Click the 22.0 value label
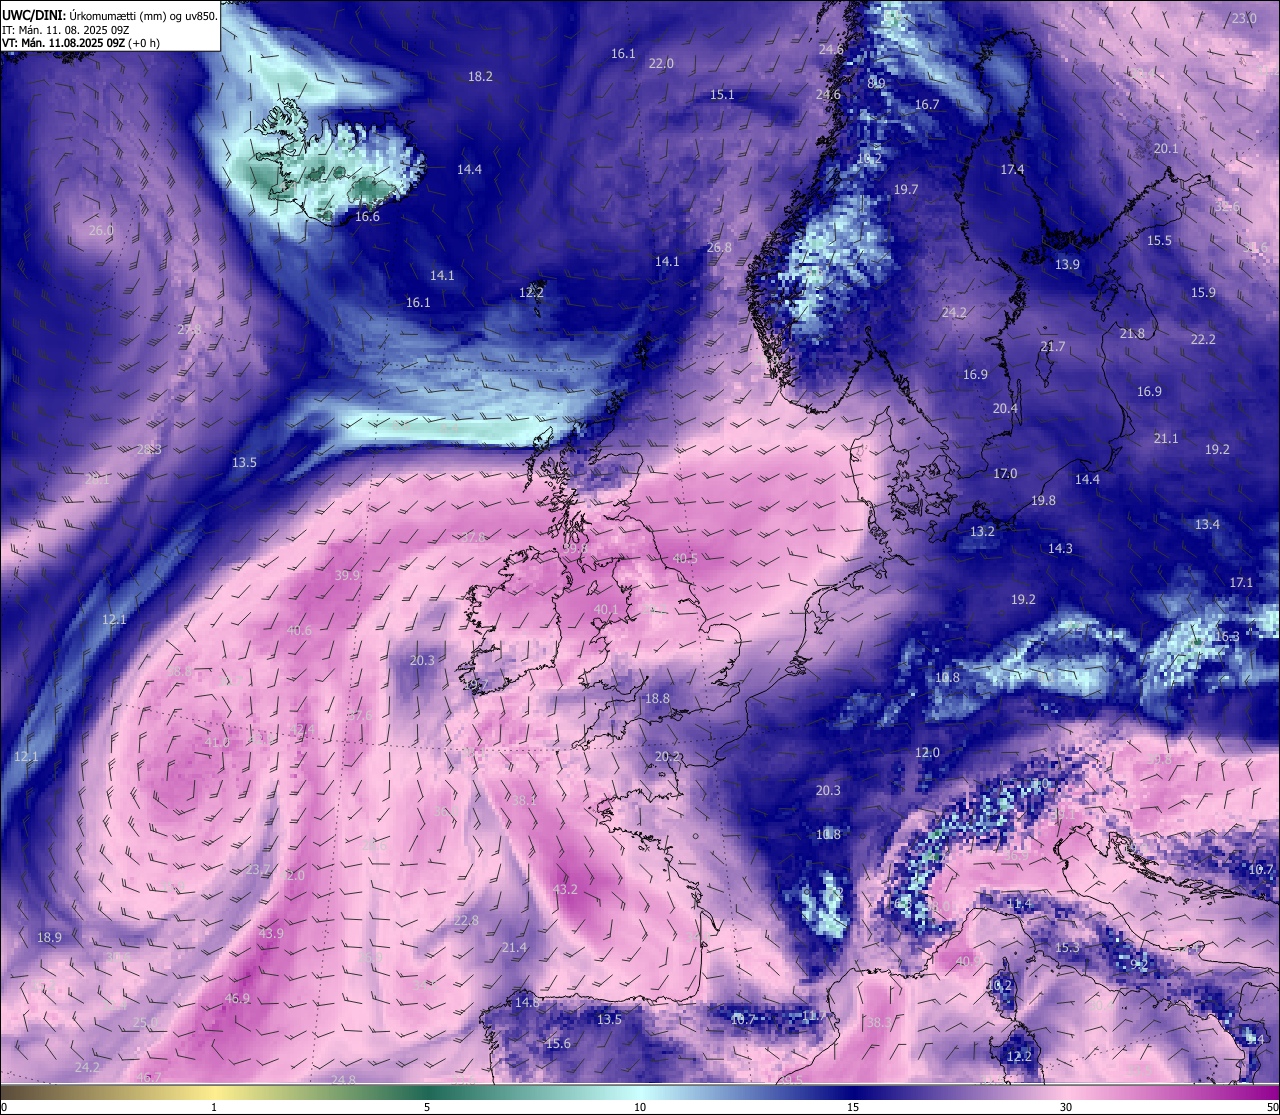Image resolution: width=1280 pixels, height=1115 pixels. pyautogui.click(x=661, y=63)
